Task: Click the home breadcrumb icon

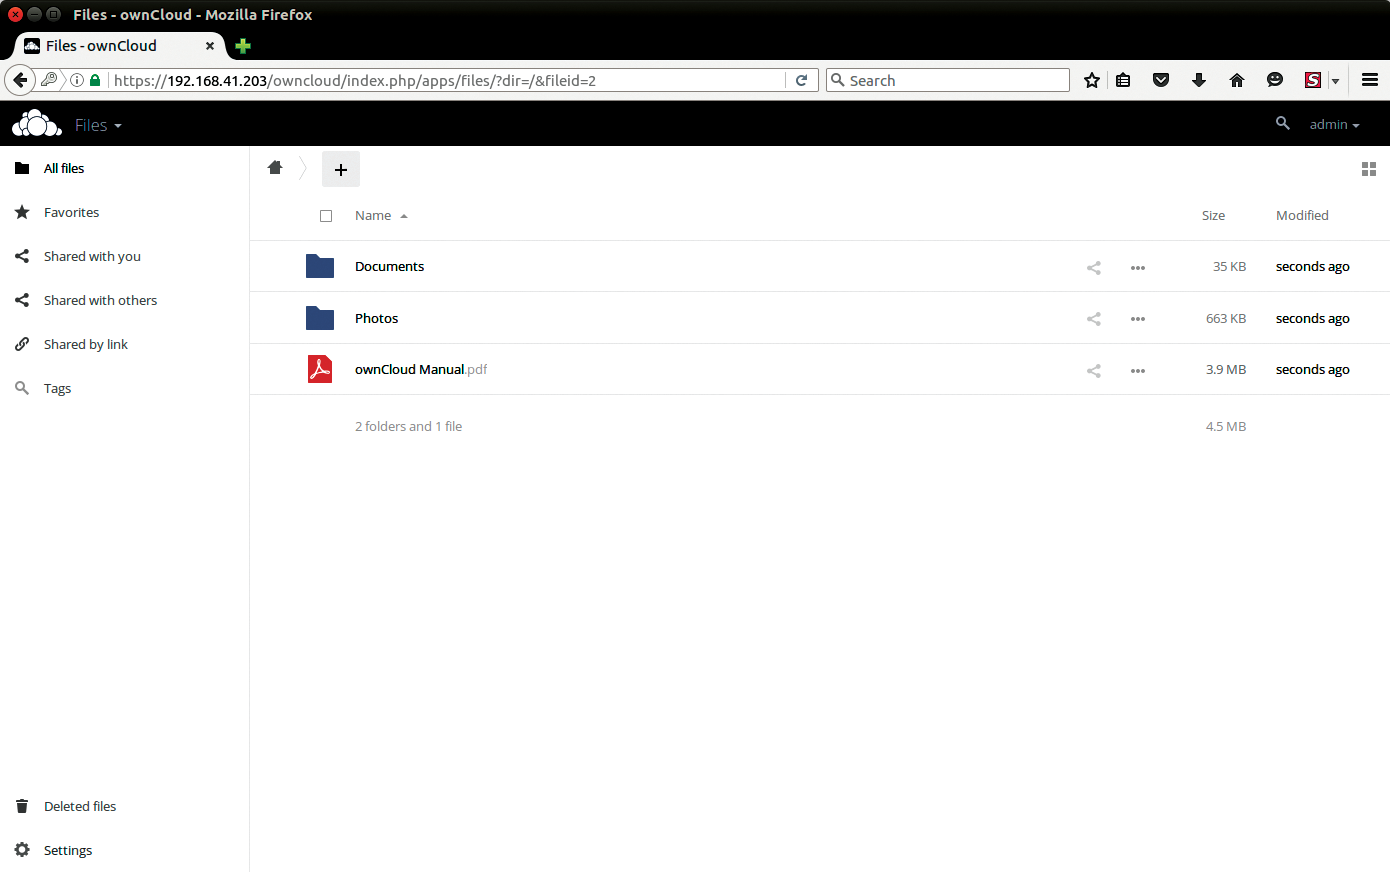Action: tap(275, 168)
